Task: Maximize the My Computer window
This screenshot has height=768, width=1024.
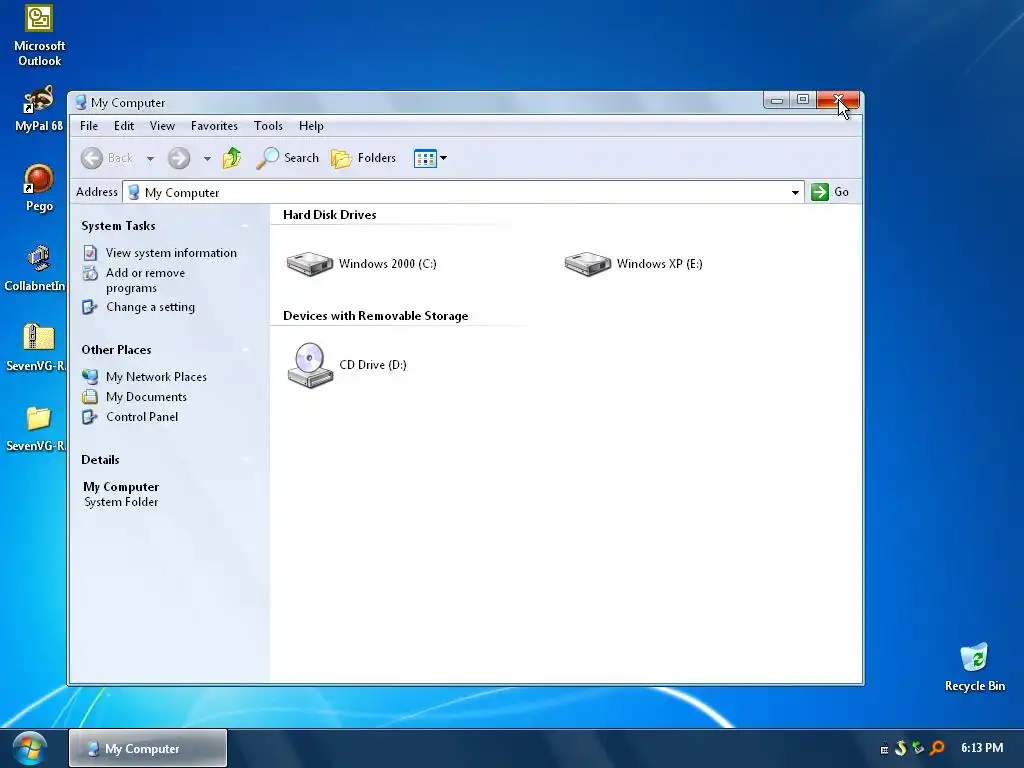Action: point(803,100)
